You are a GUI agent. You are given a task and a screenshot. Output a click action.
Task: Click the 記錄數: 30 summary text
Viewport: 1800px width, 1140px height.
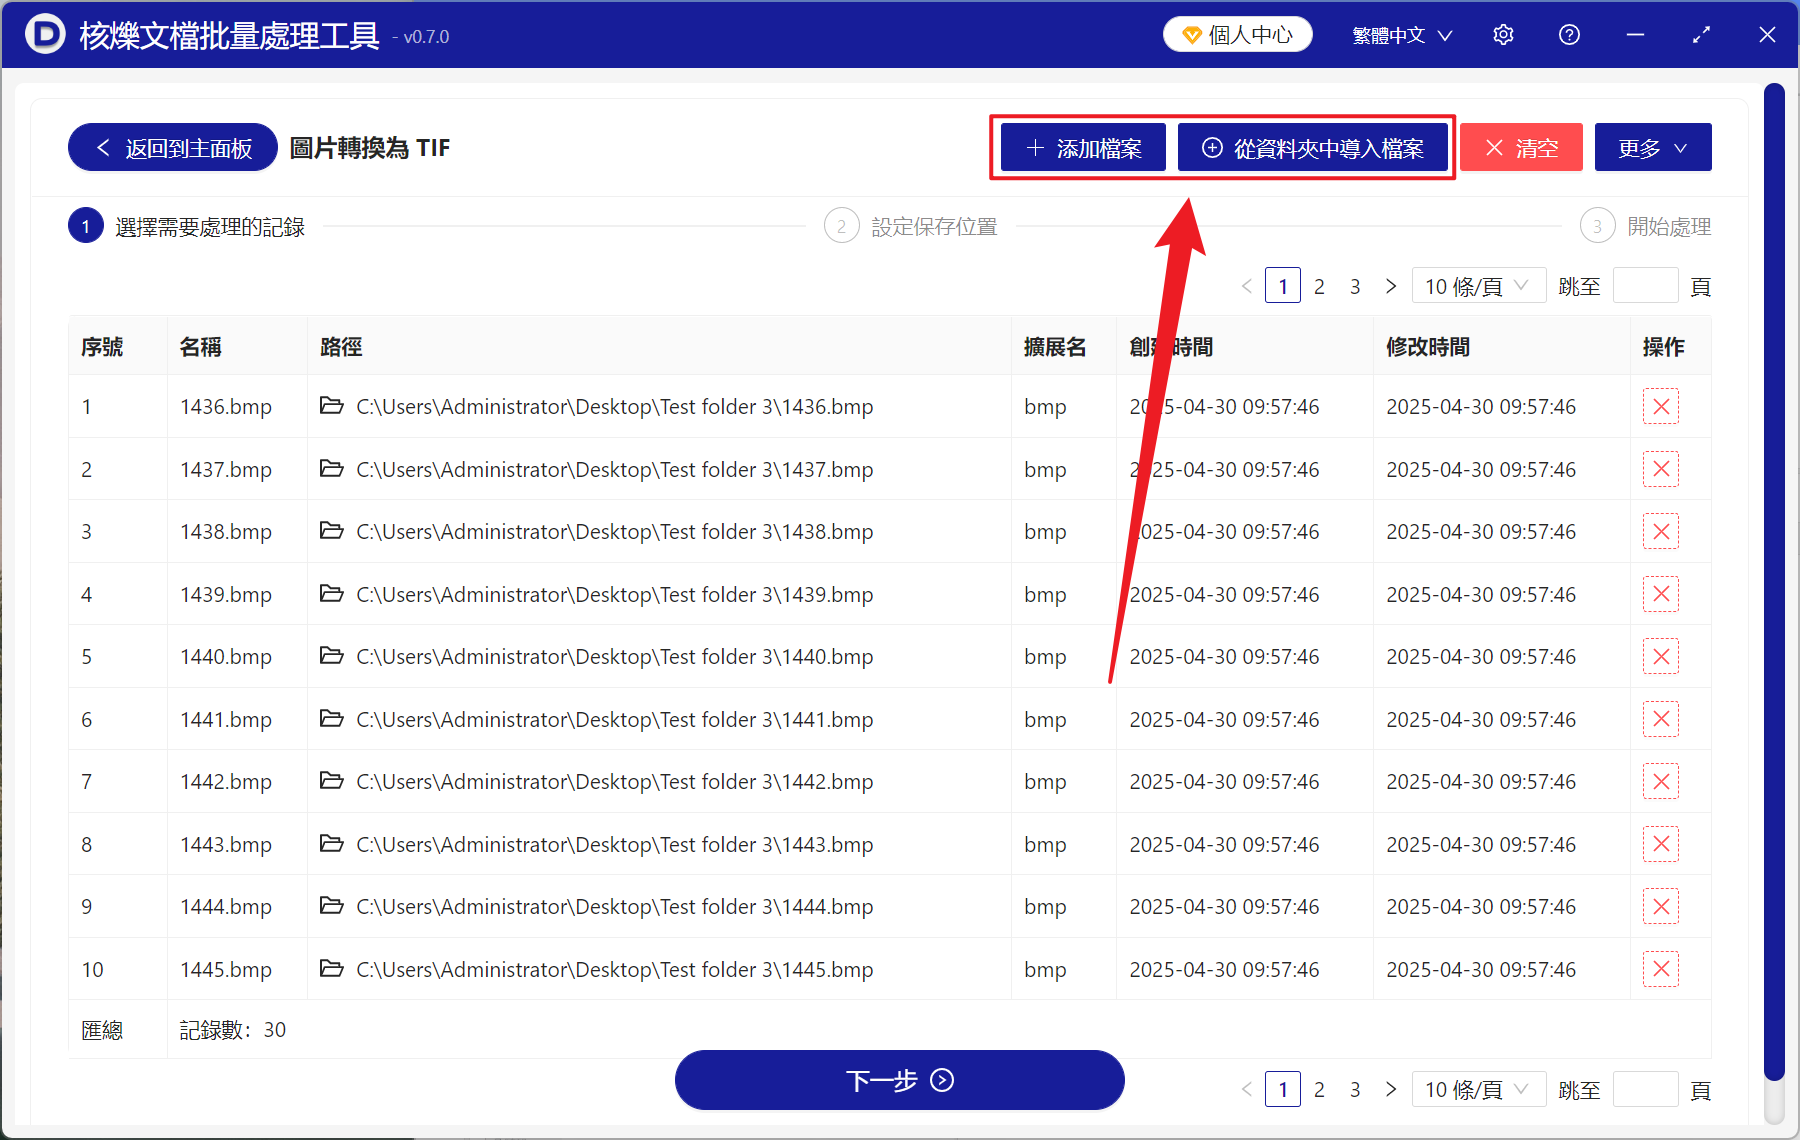(x=233, y=1030)
